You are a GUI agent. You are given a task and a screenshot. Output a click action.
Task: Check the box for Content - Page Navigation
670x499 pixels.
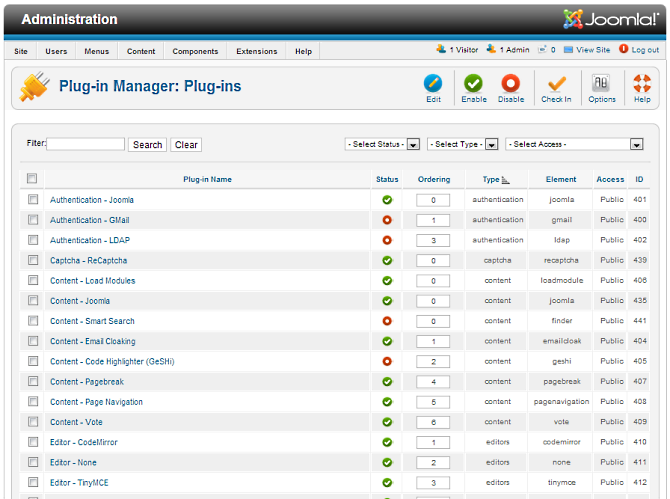[x=33, y=401]
